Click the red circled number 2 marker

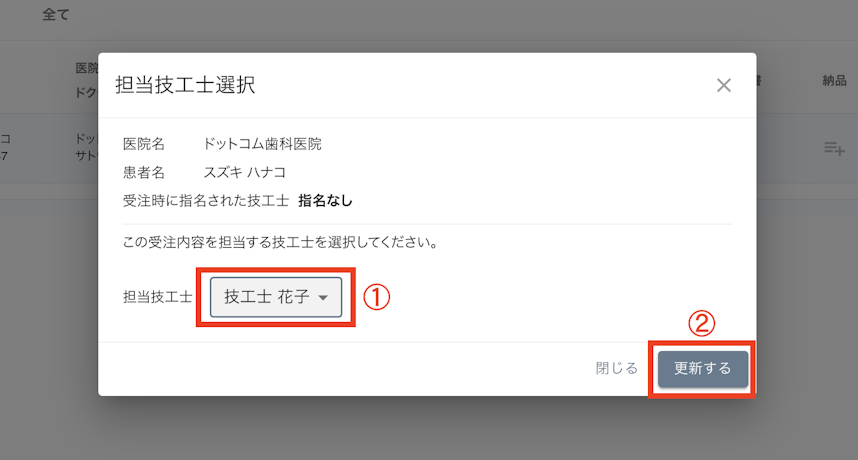pyautogui.click(x=702, y=323)
